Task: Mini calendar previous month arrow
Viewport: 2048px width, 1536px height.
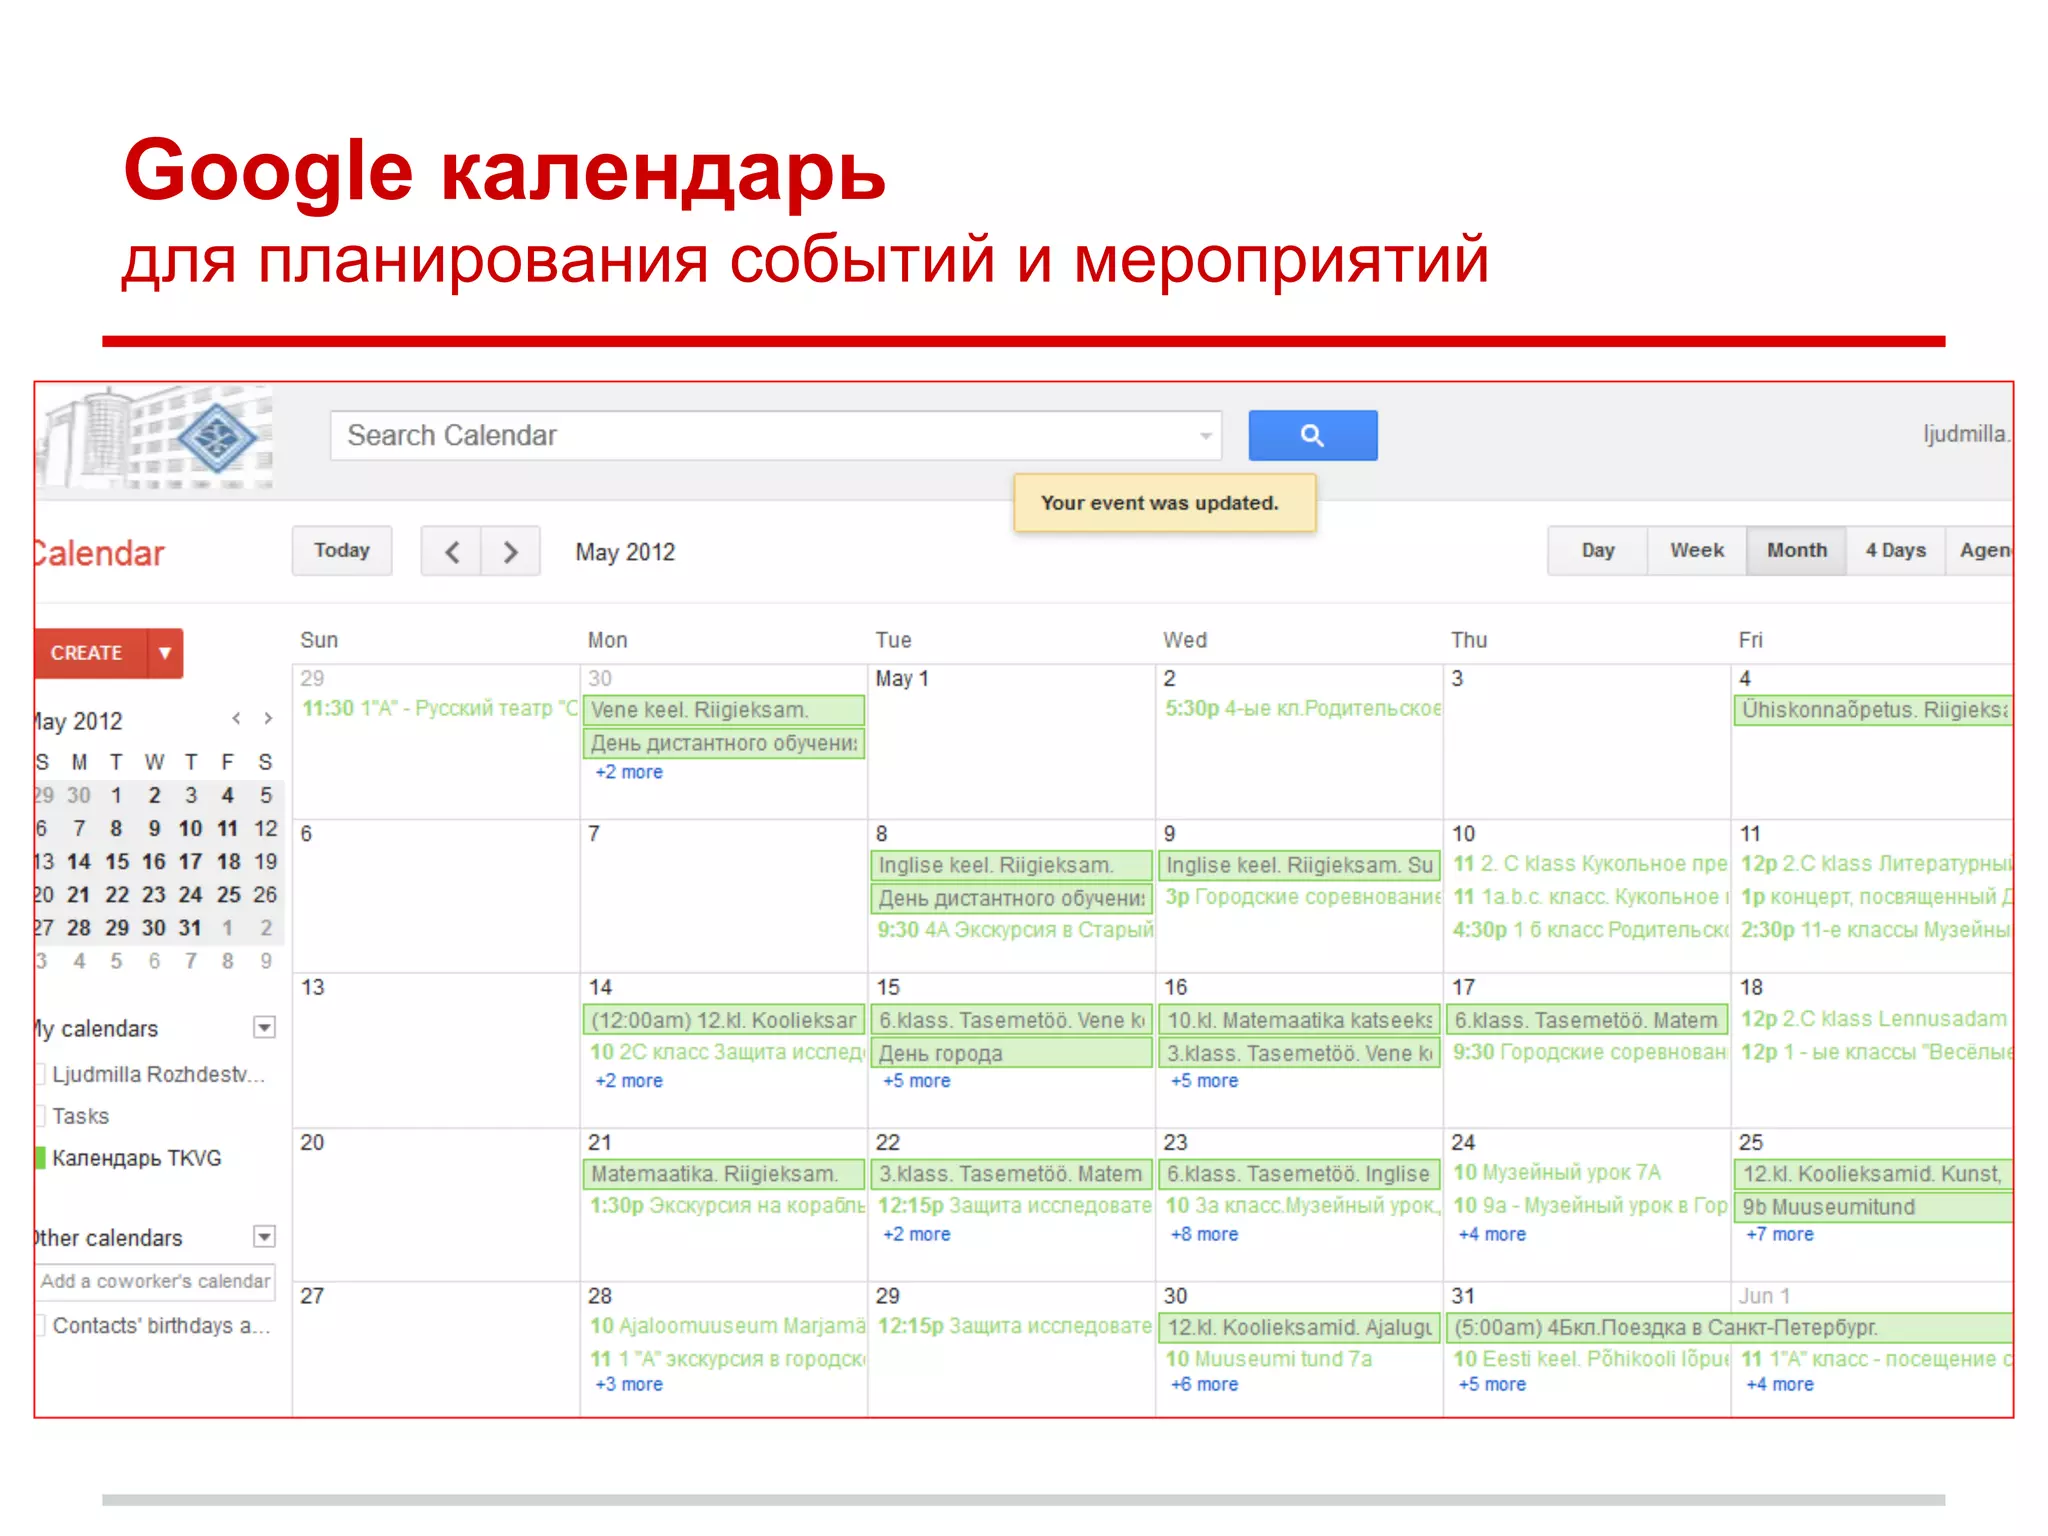Action: (236, 718)
